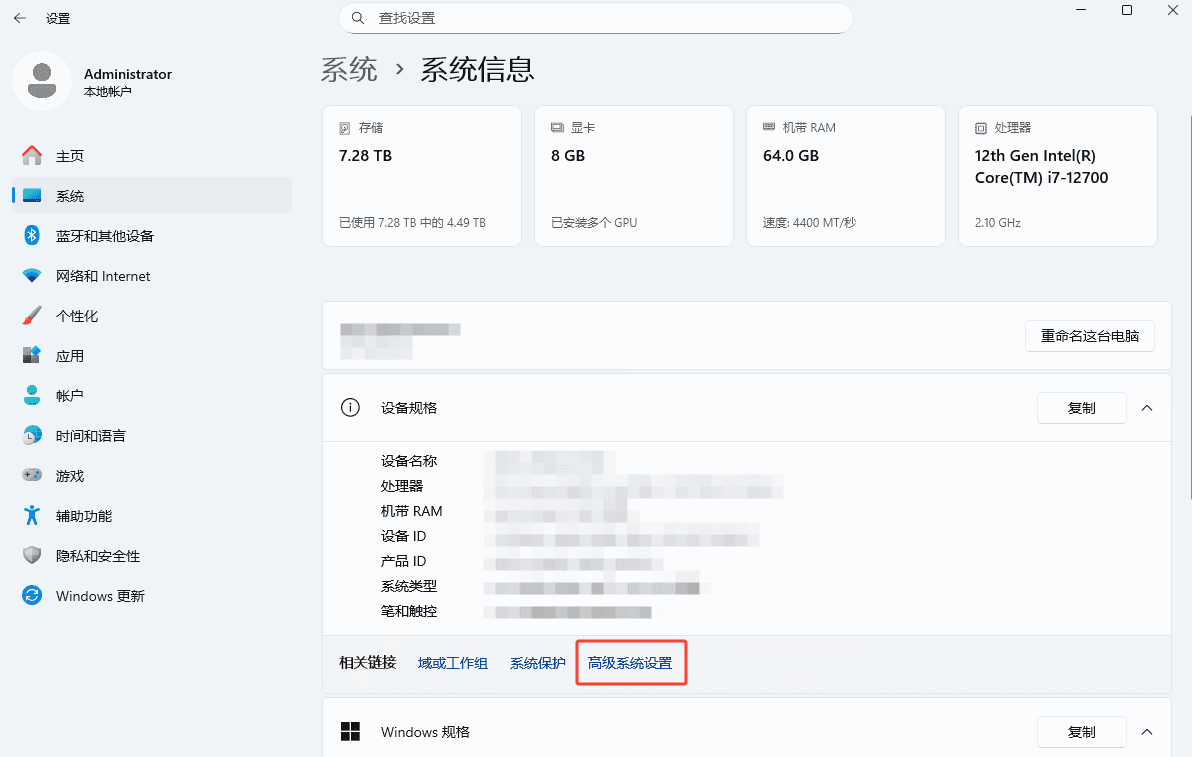Click the 速度: 4400 MT/秒 text
Viewport: 1192px width, 757px height.
810,223
